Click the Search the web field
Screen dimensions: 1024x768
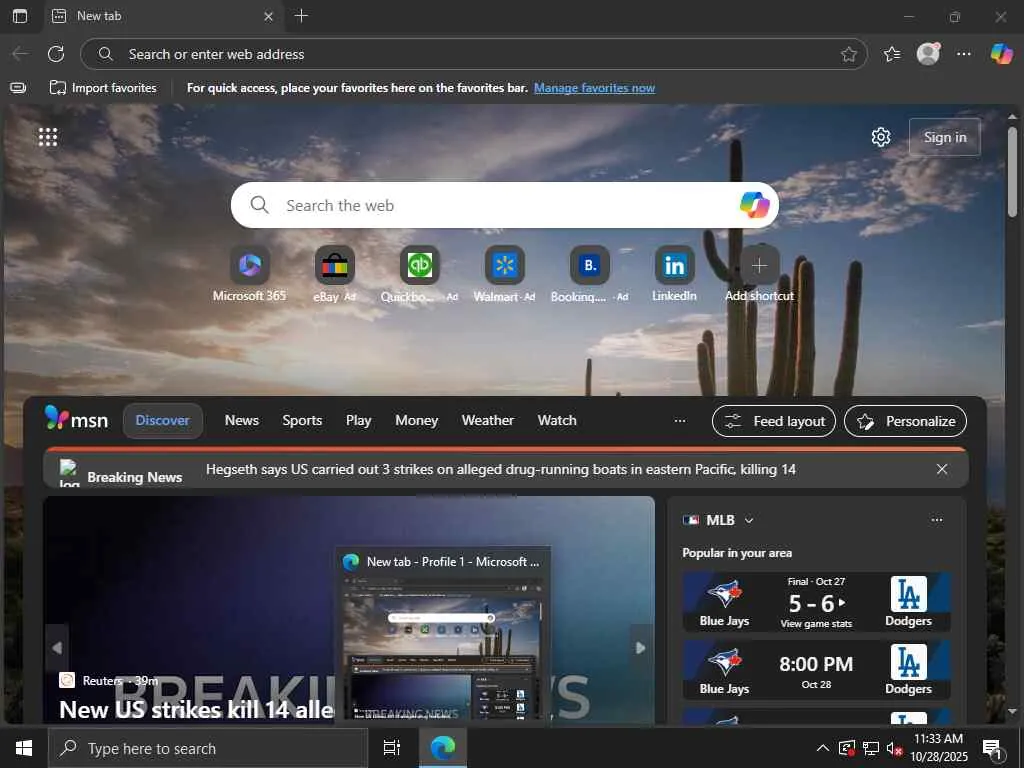pos(504,205)
